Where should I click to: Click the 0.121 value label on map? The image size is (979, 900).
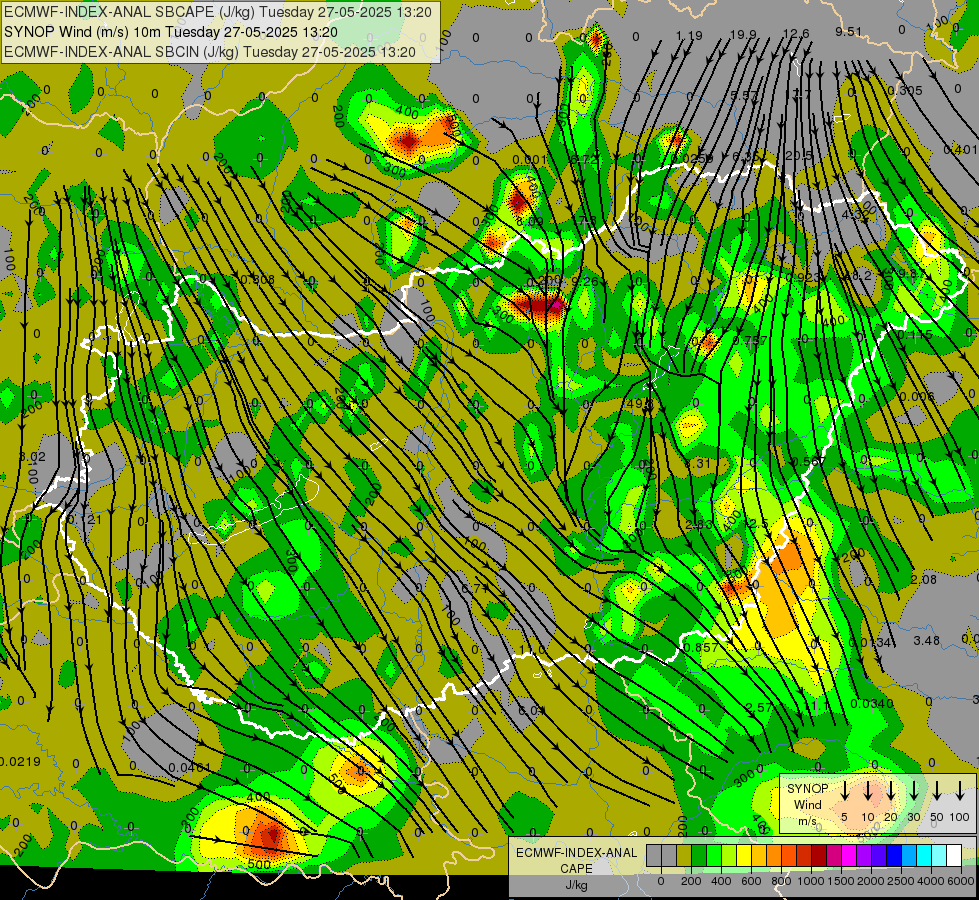click(84, 519)
